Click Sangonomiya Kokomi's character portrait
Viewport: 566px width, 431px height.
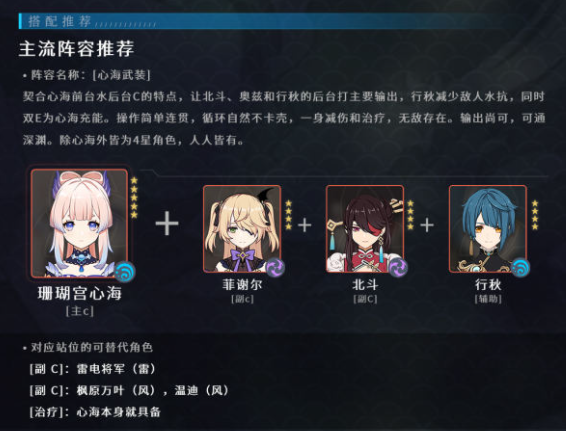point(79,223)
